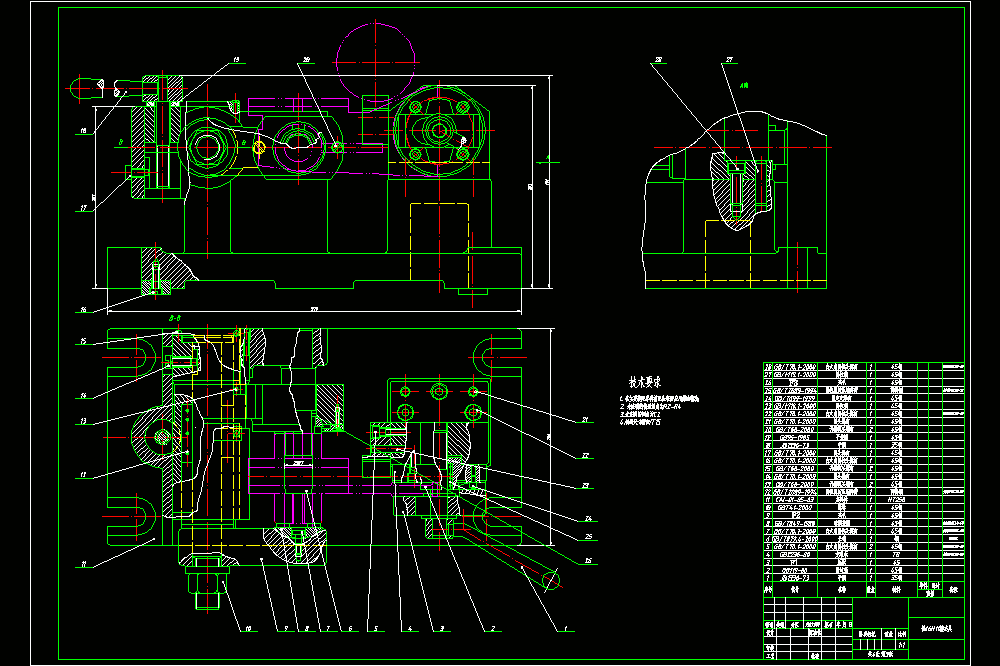Select part callout number 17

tap(83, 208)
